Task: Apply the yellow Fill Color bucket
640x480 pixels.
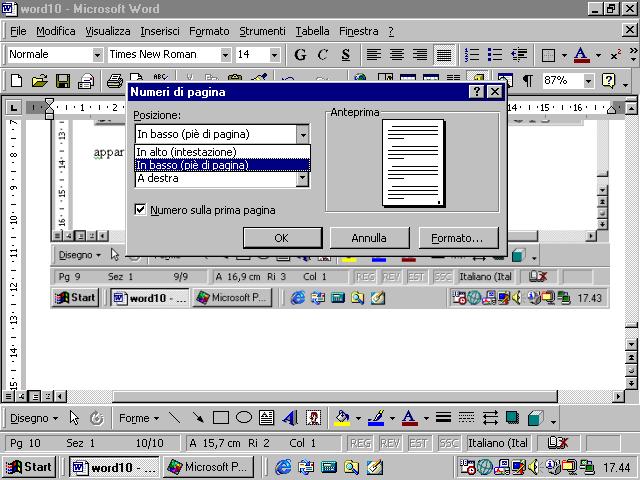Action: pos(342,418)
